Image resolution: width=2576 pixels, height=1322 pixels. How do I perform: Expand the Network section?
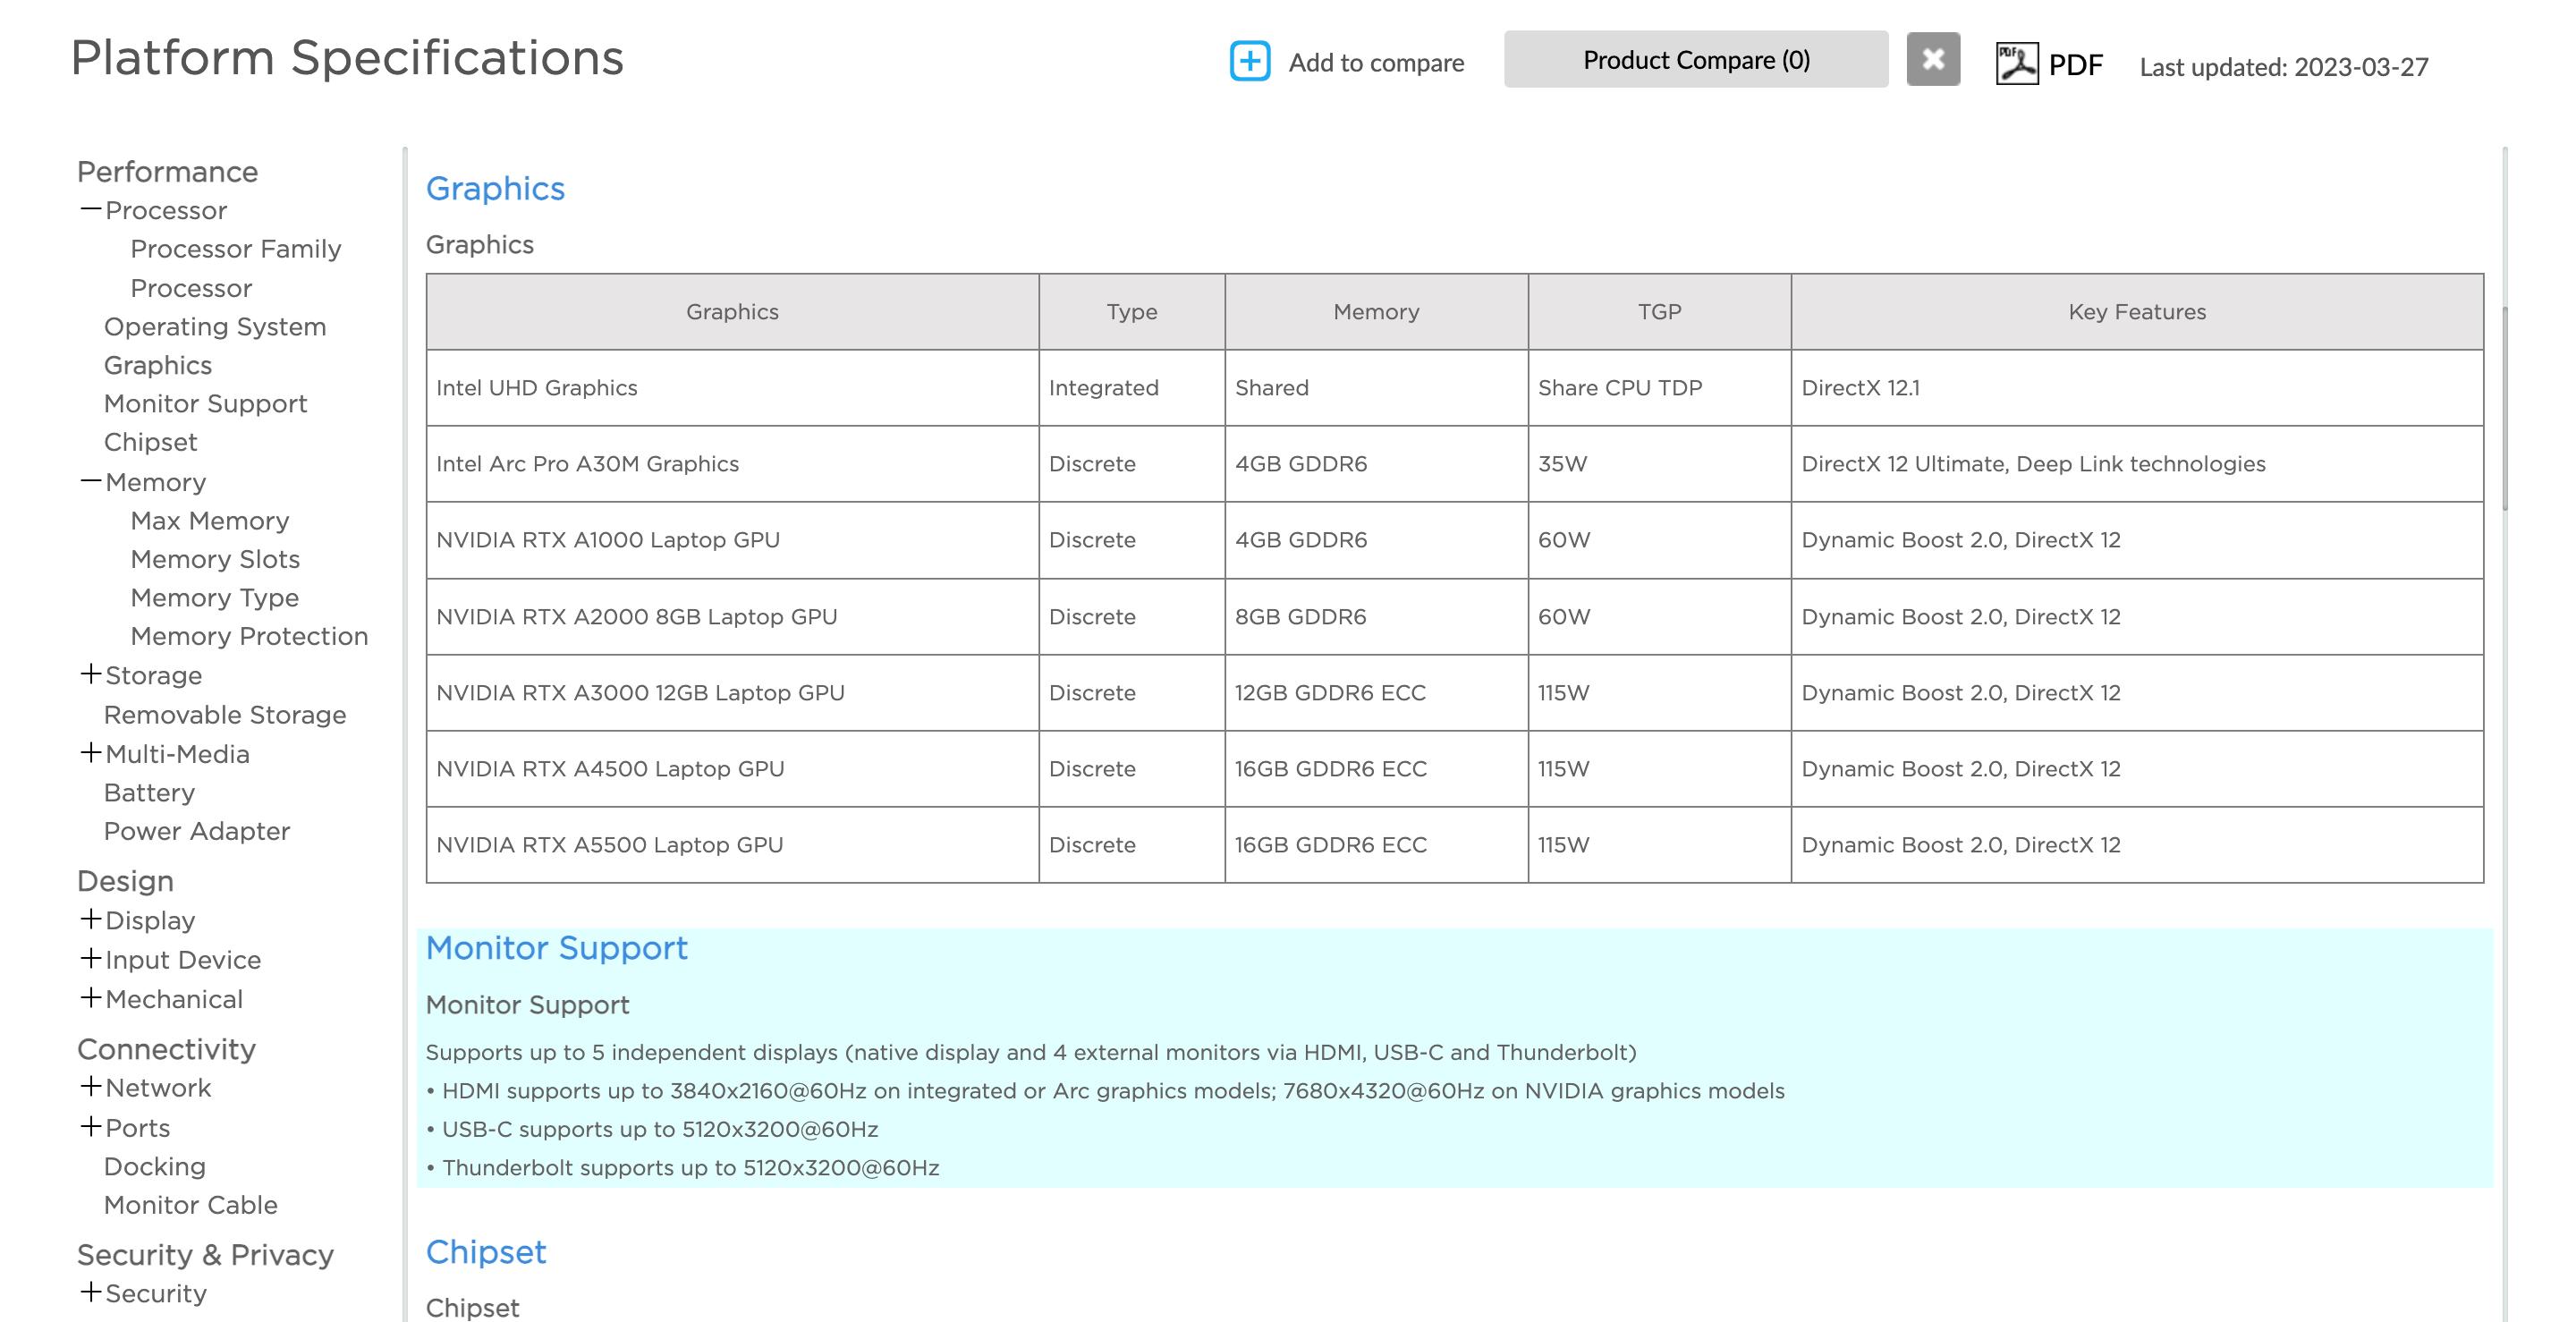[x=91, y=1087]
